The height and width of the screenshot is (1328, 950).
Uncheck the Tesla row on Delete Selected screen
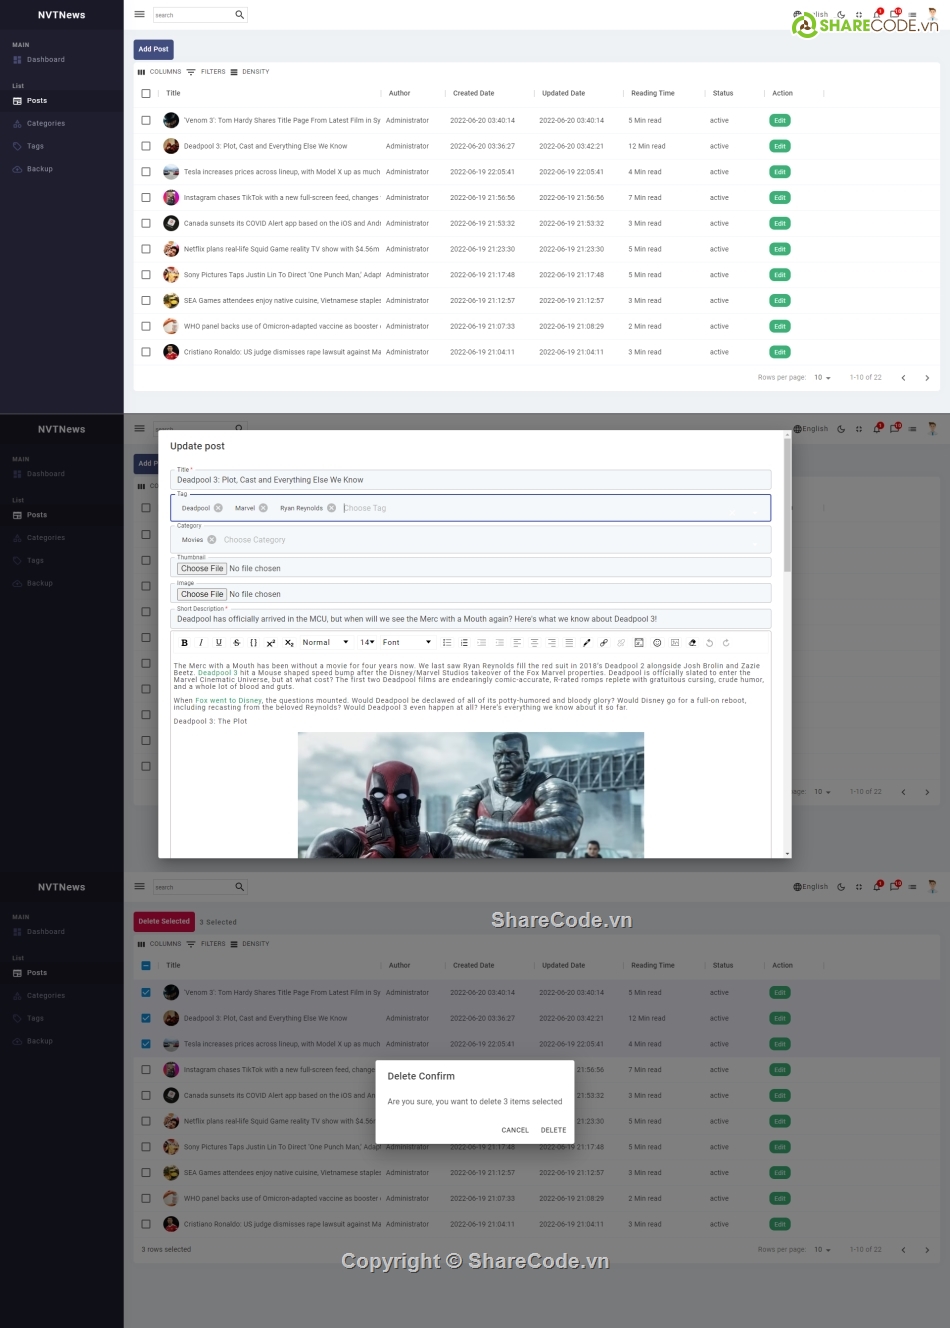pyautogui.click(x=146, y=1044)
